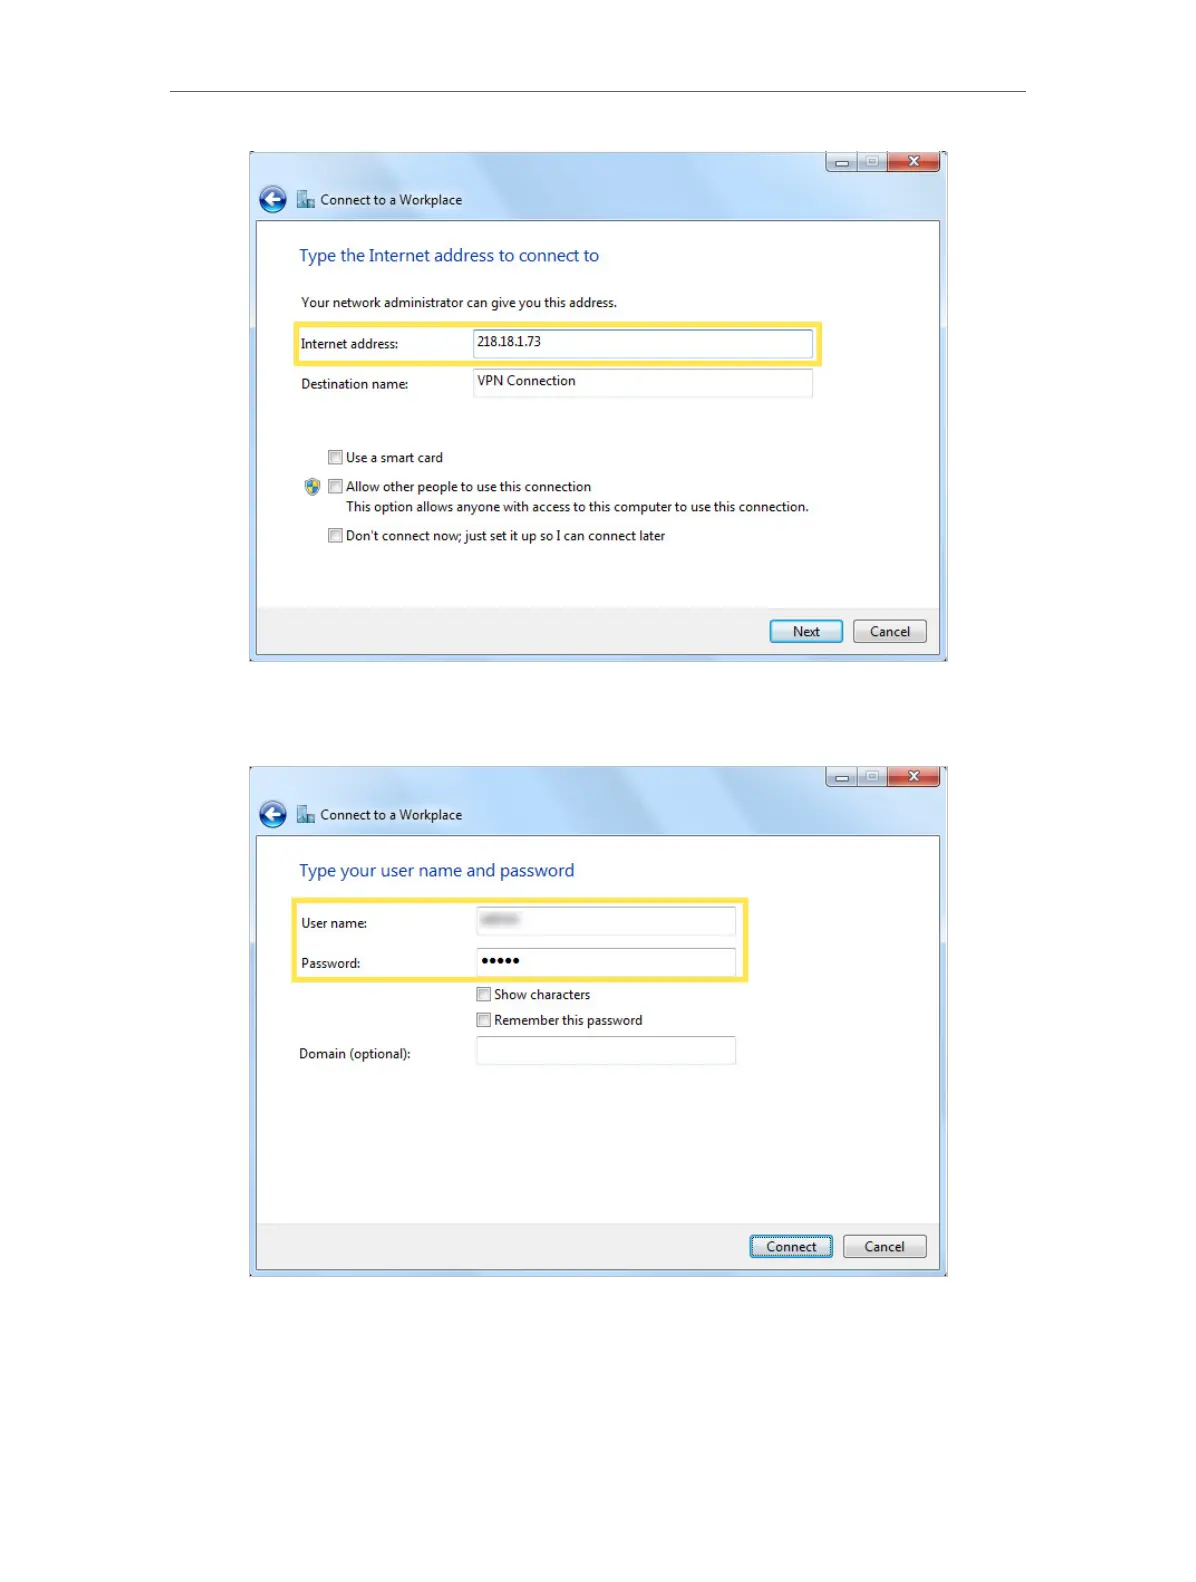Click the Connect button

point(791,1246)
